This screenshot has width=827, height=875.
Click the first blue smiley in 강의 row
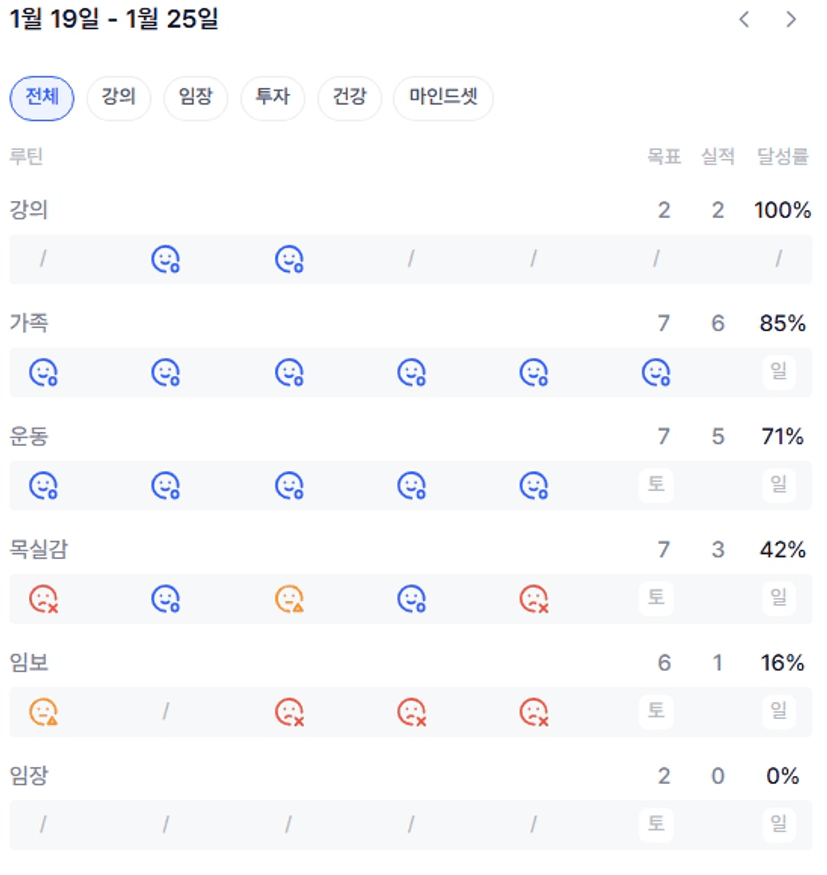(165, 260)
